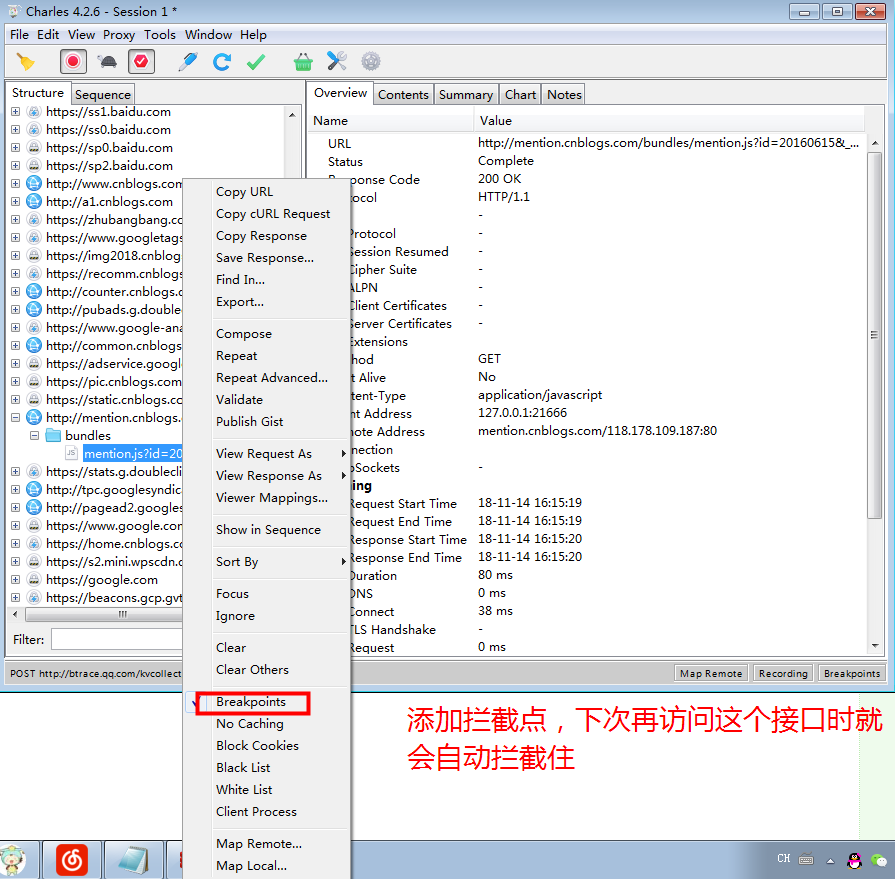Toggle Client Process in the context menu
The width and height of the screenshot is (895, 879).
coord(256,812)
